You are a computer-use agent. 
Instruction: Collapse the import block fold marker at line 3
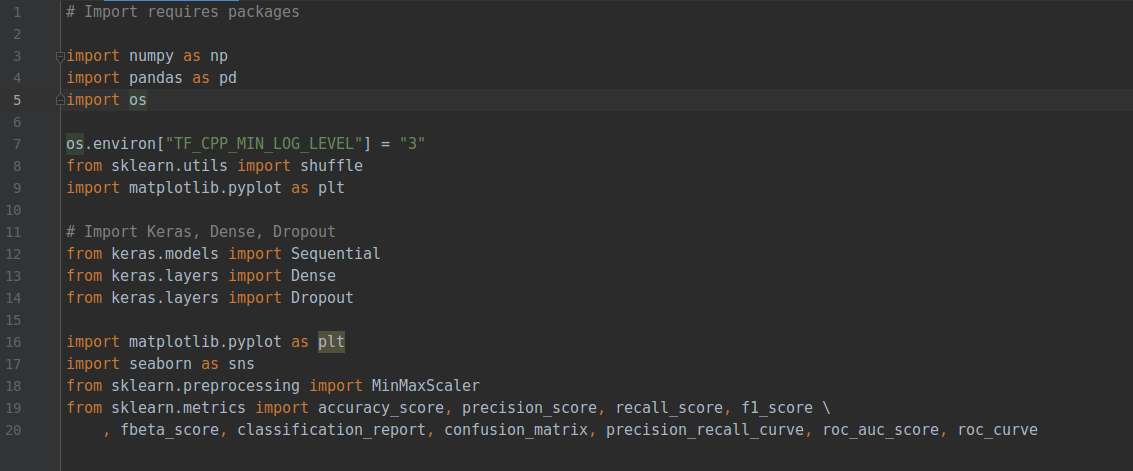(x=60, y=56)
